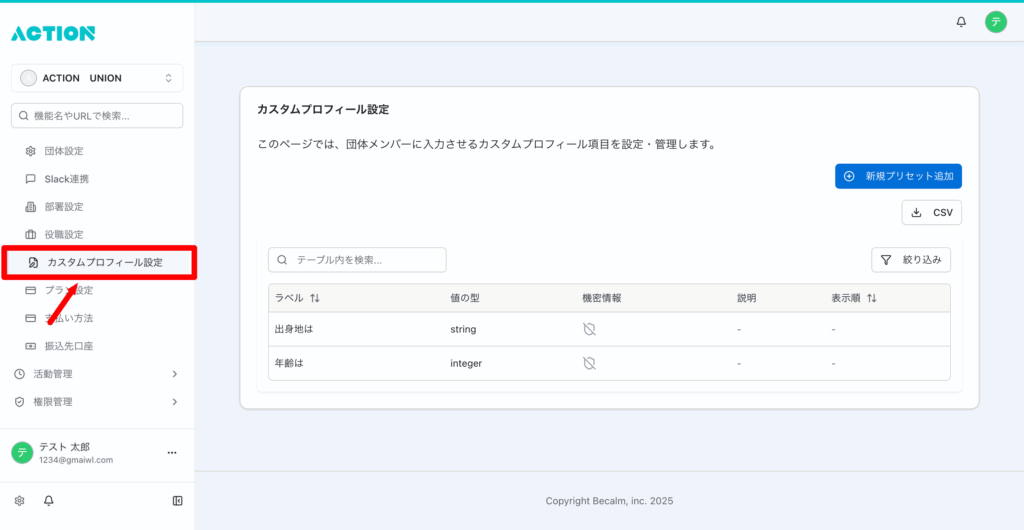Image resolution: width=1024 pixels, height=530 pixels.
Task: Click confidential icon in 年齢は row
Action: pyautogui.click(x=589, y=363)
